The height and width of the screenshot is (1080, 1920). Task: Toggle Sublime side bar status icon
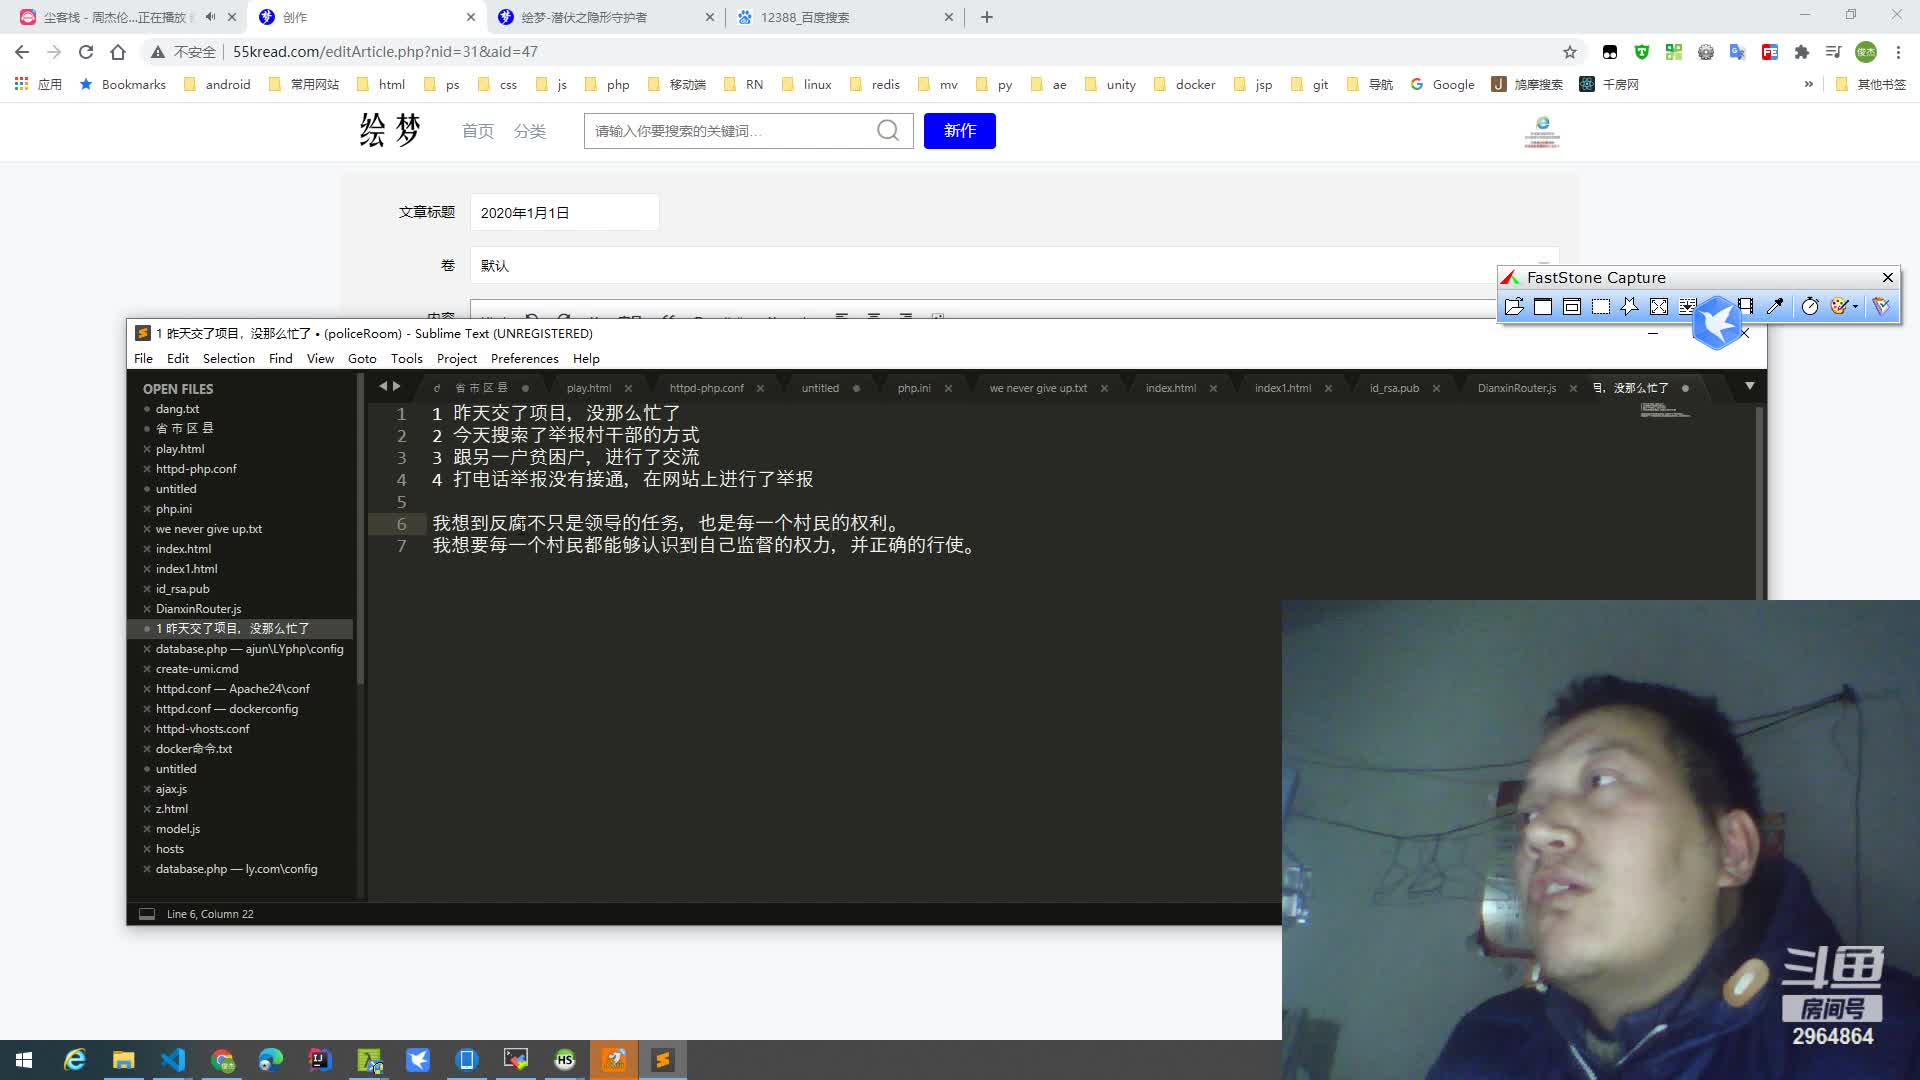(147, 914)
